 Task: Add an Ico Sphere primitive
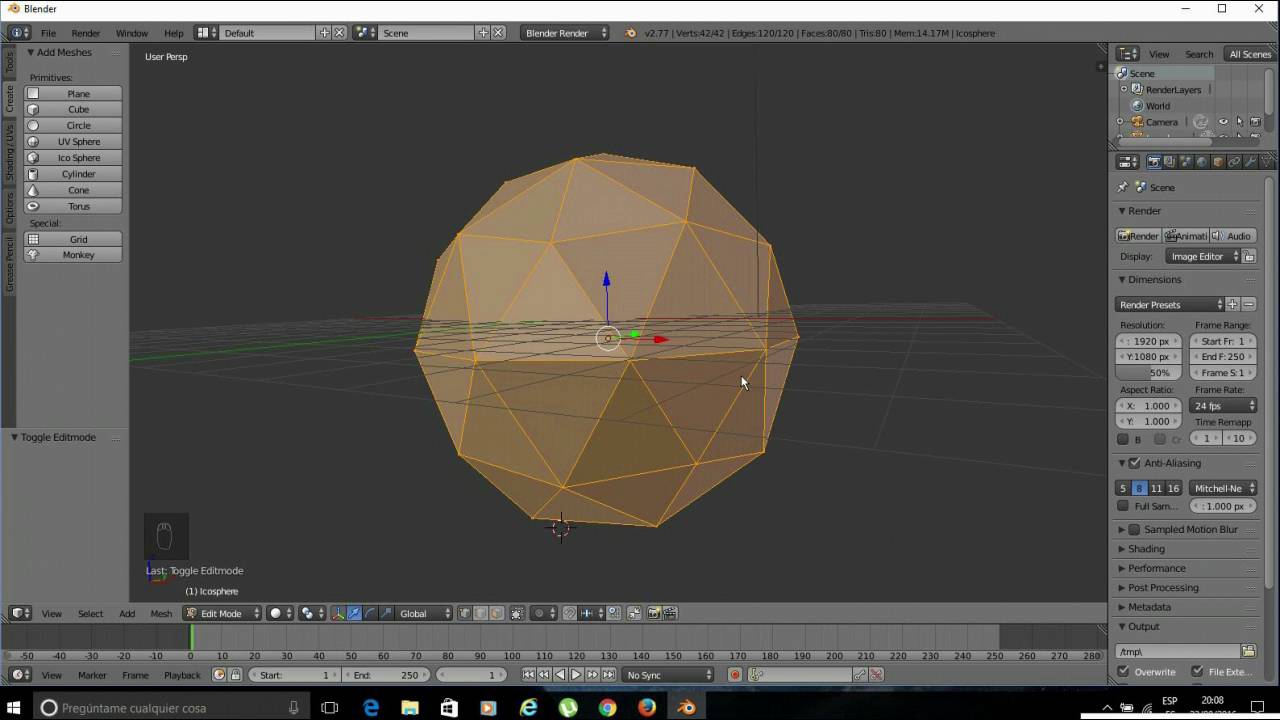point(73,158)
